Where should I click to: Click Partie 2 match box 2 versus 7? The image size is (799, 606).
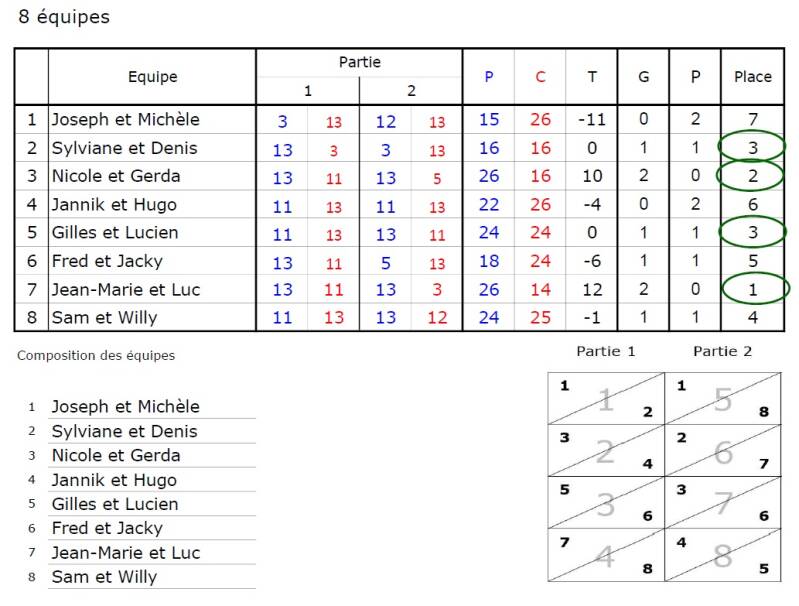coord(723,451)
